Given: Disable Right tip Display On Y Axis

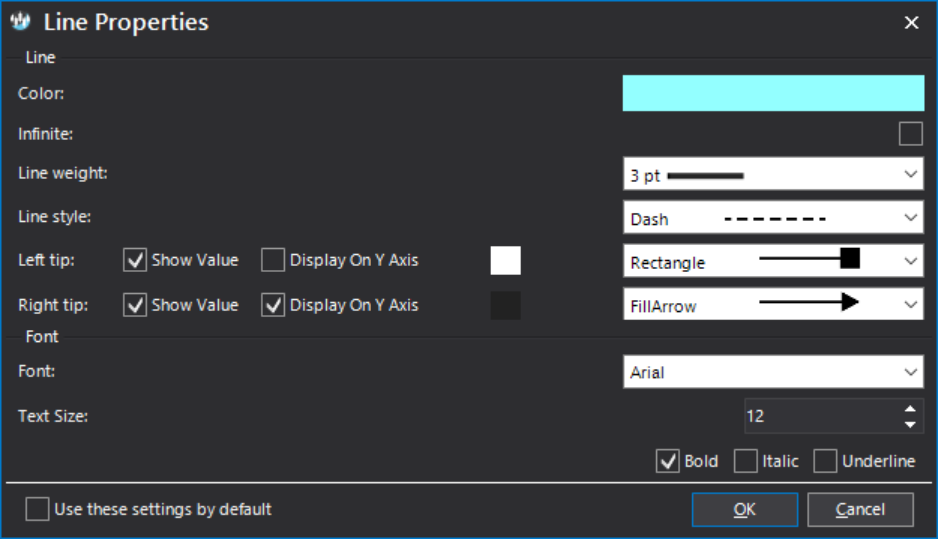Looking at the screenshot, I should [273, 305].
